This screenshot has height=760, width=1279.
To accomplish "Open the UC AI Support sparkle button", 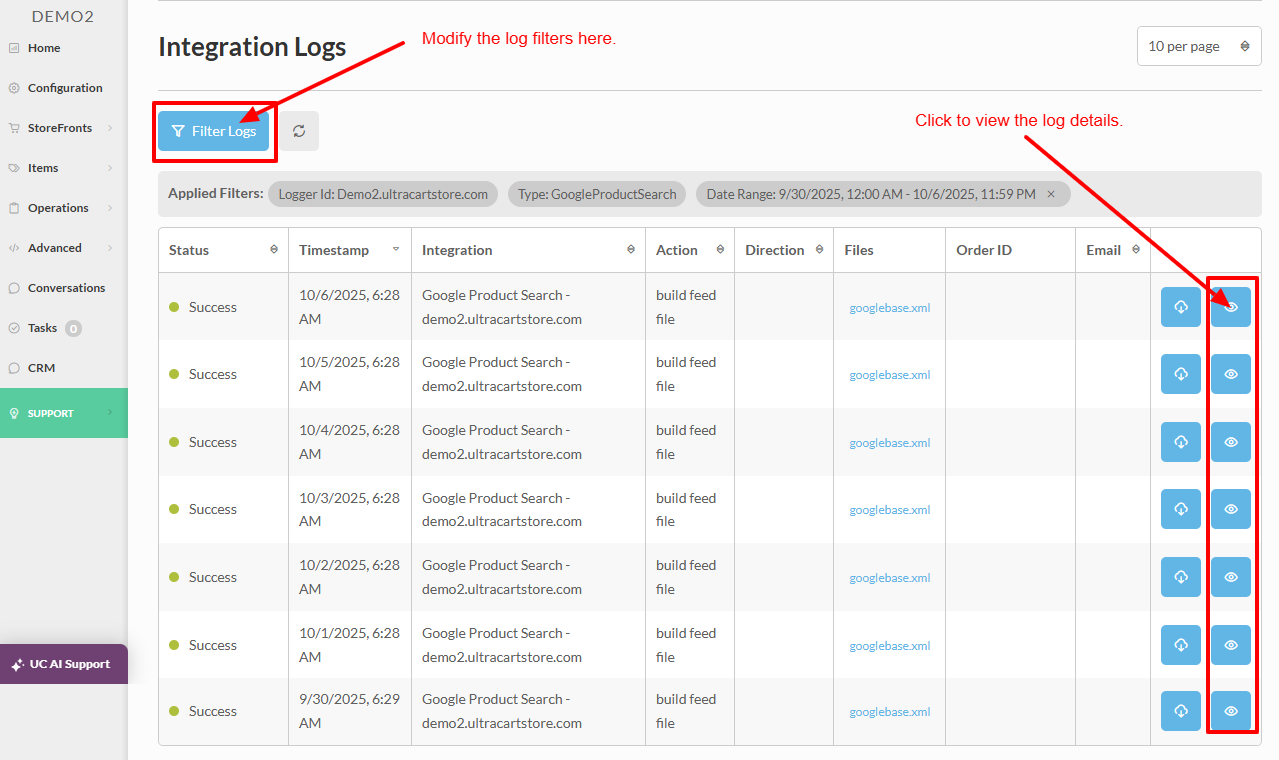I will 61,664.
